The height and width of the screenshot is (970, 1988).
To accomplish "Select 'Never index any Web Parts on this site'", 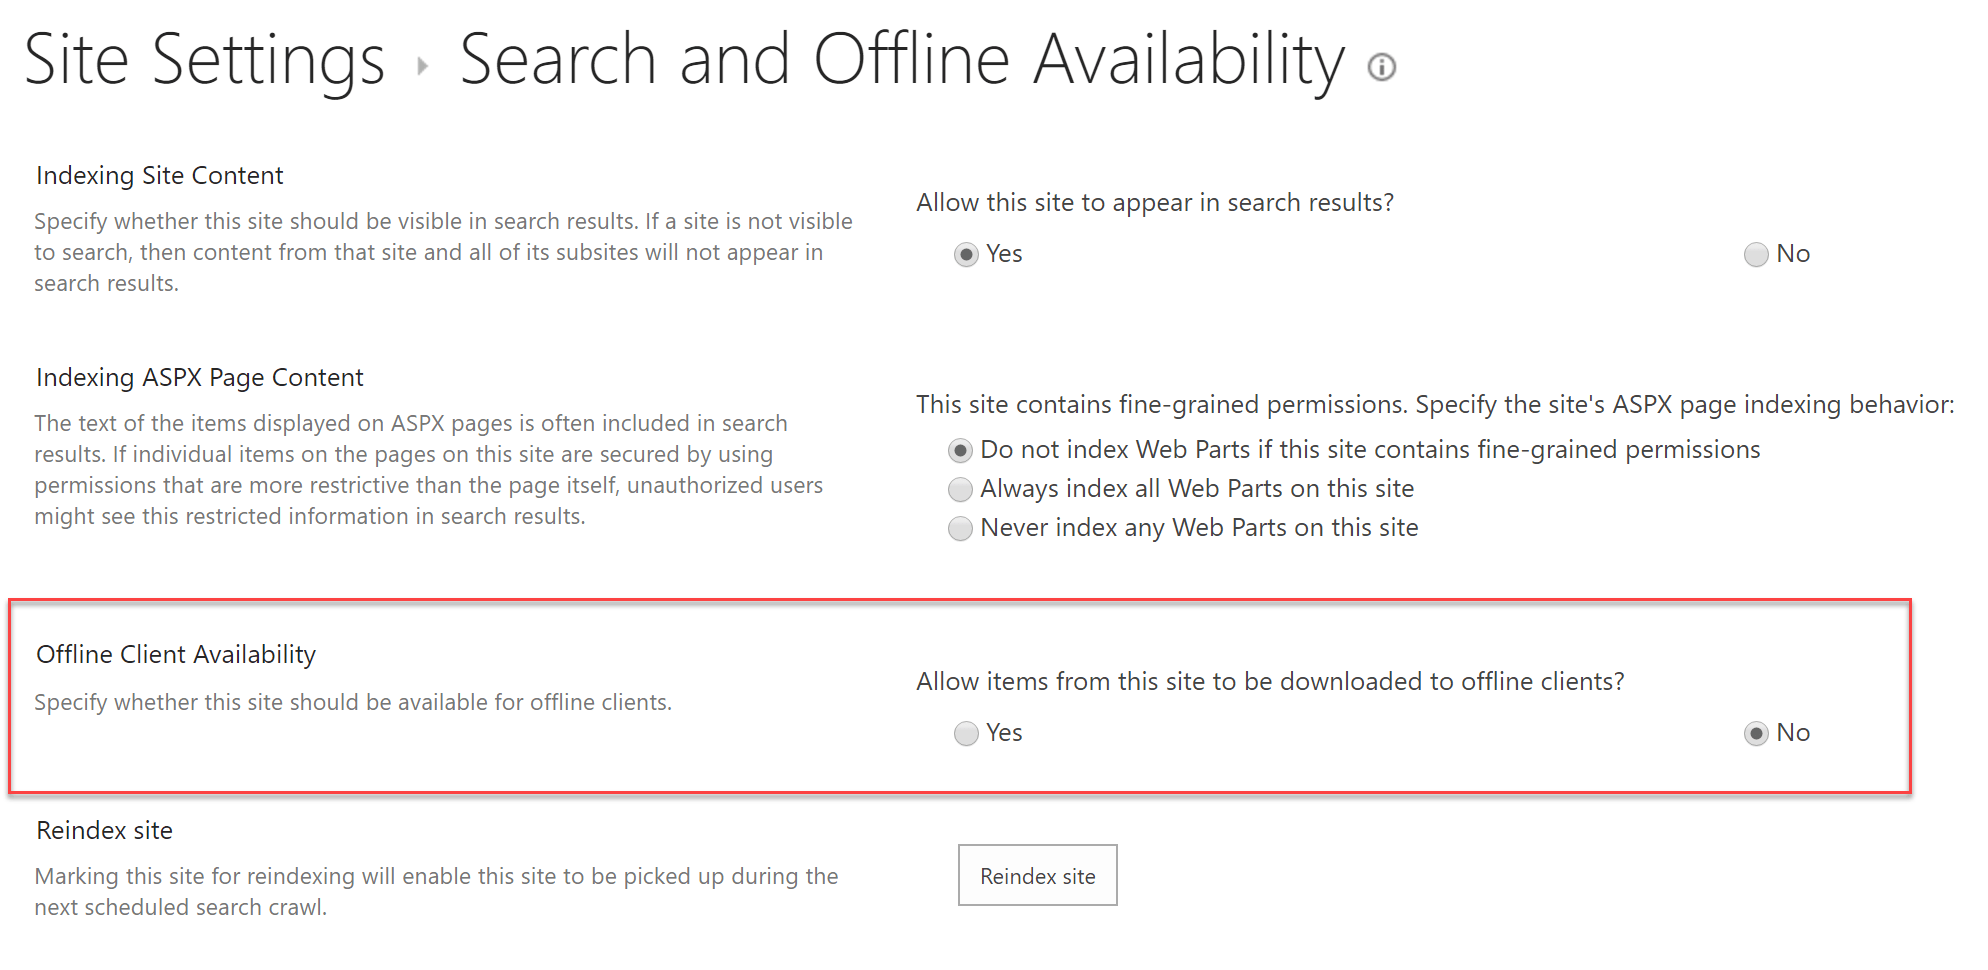I will pyautogui.click(x=960, y=528).
